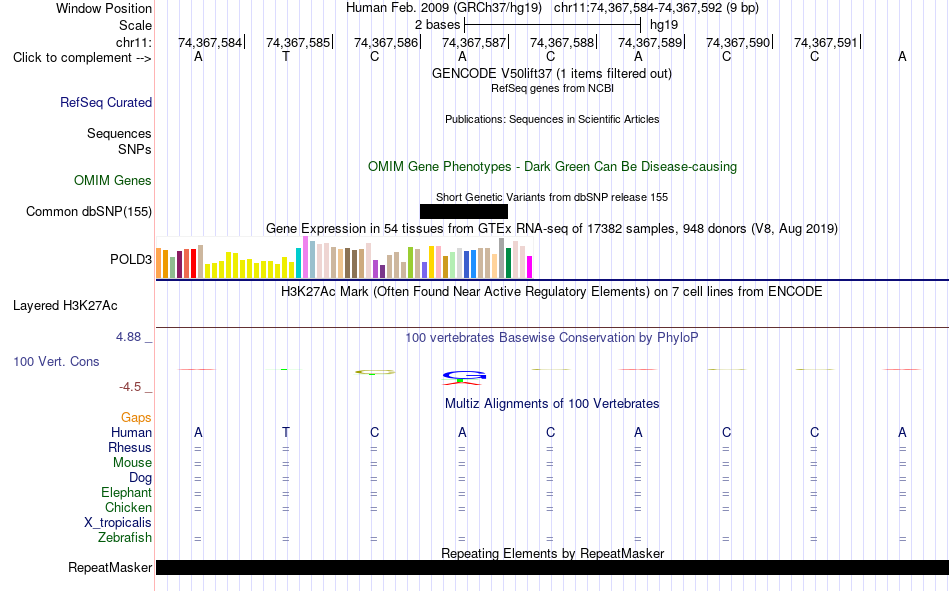The image size is (950, 591).
Task: Click the hg19 label beside the scale bar
Action: 664,25
